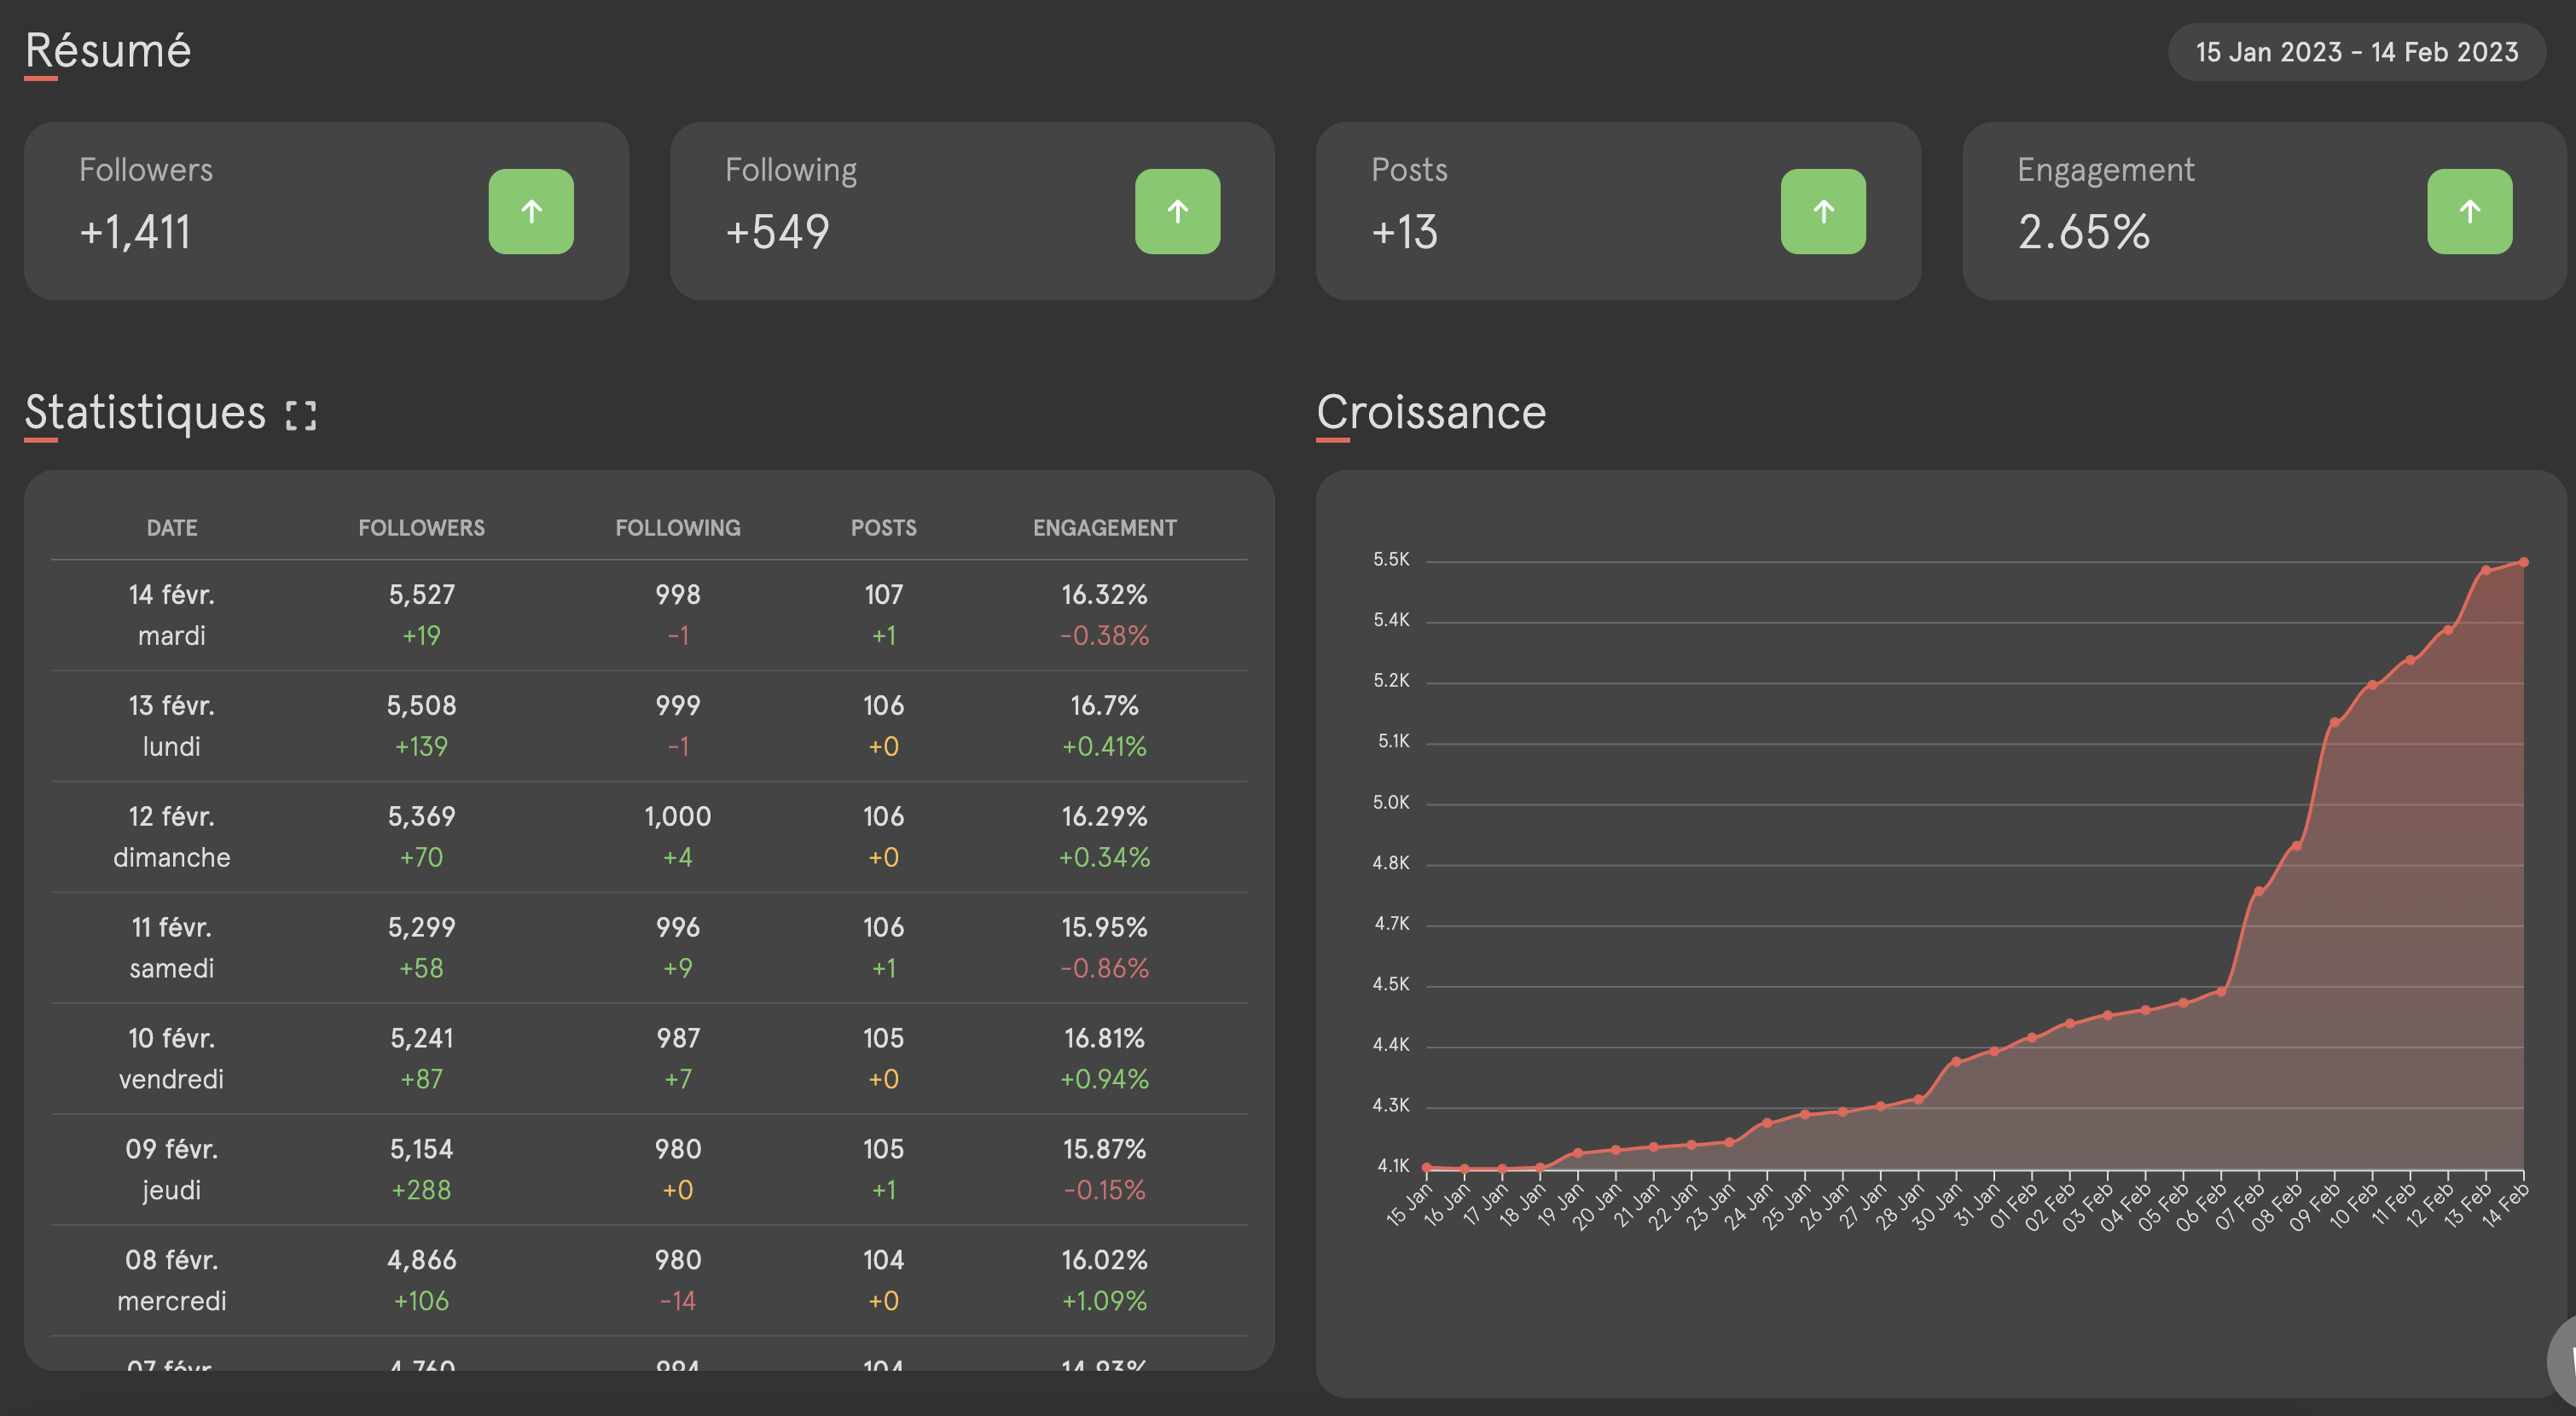Click the ENGAGEMENT column header
The height and width of the screenshot is (1416, 2576).
(1104, 527)
